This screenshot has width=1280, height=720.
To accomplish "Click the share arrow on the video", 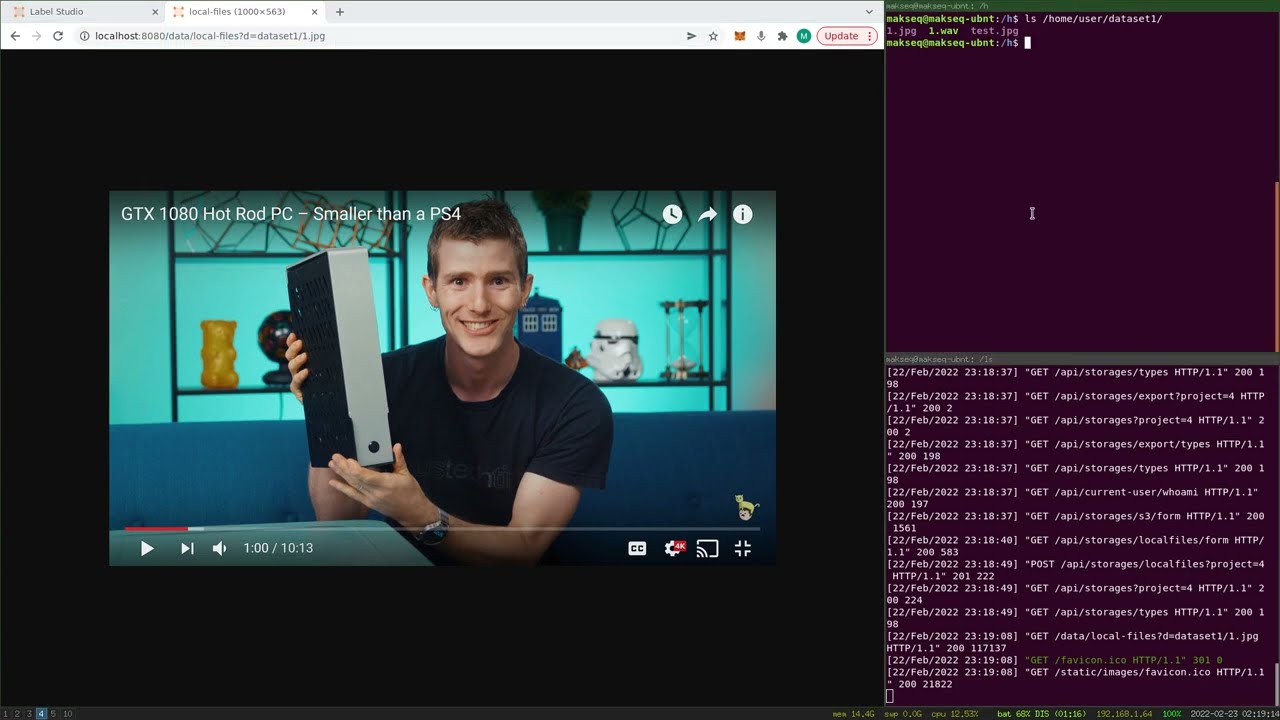I will [x=708, y=214].
